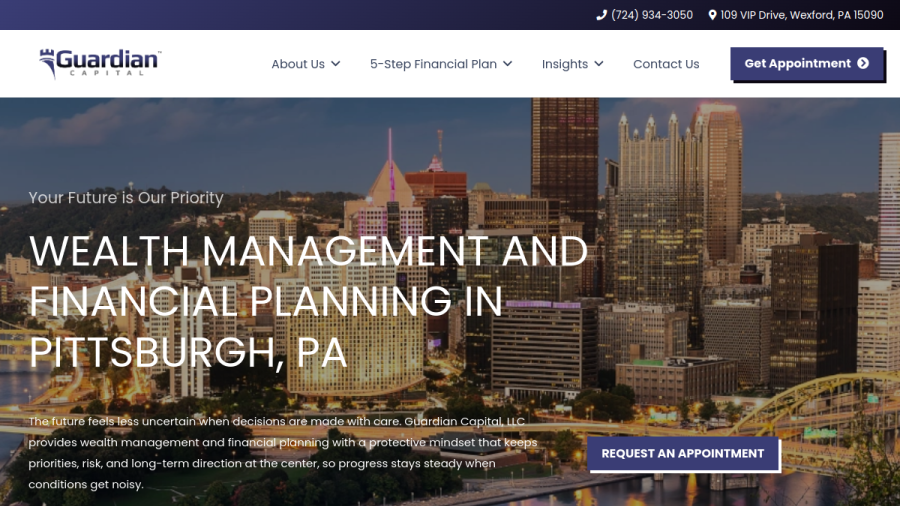Expand the About Us chevron

pos(336,64)
